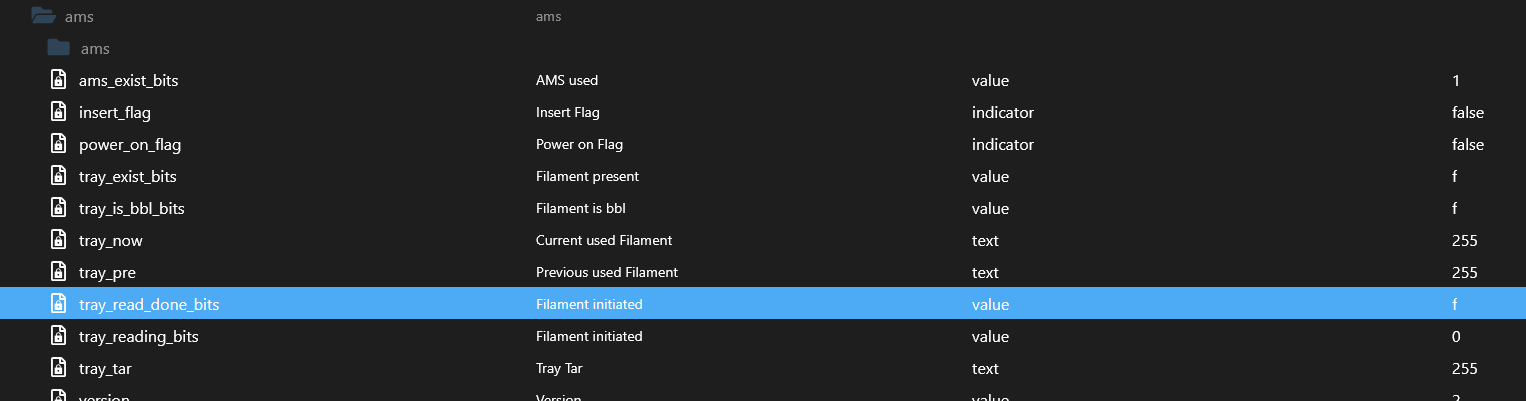Click the open ams folder icon
1526x401 pixels.
(42, 16)
